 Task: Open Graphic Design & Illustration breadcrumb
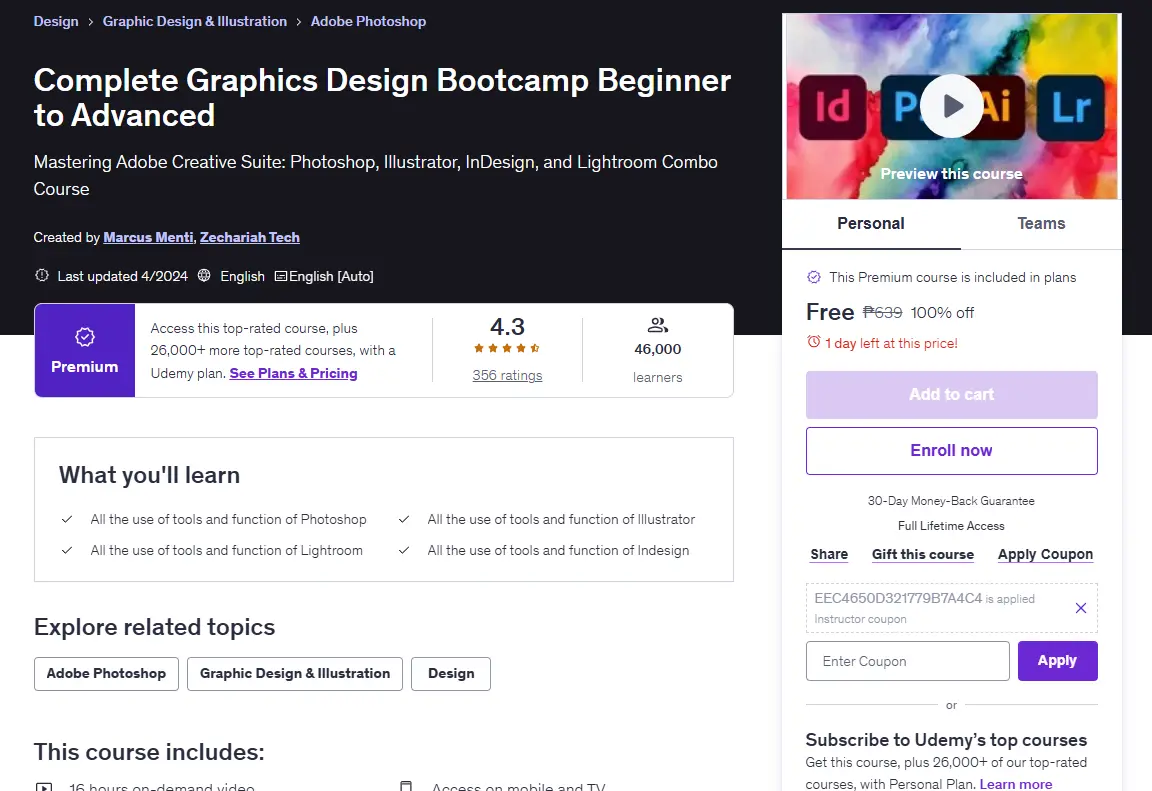click(195, 21)
